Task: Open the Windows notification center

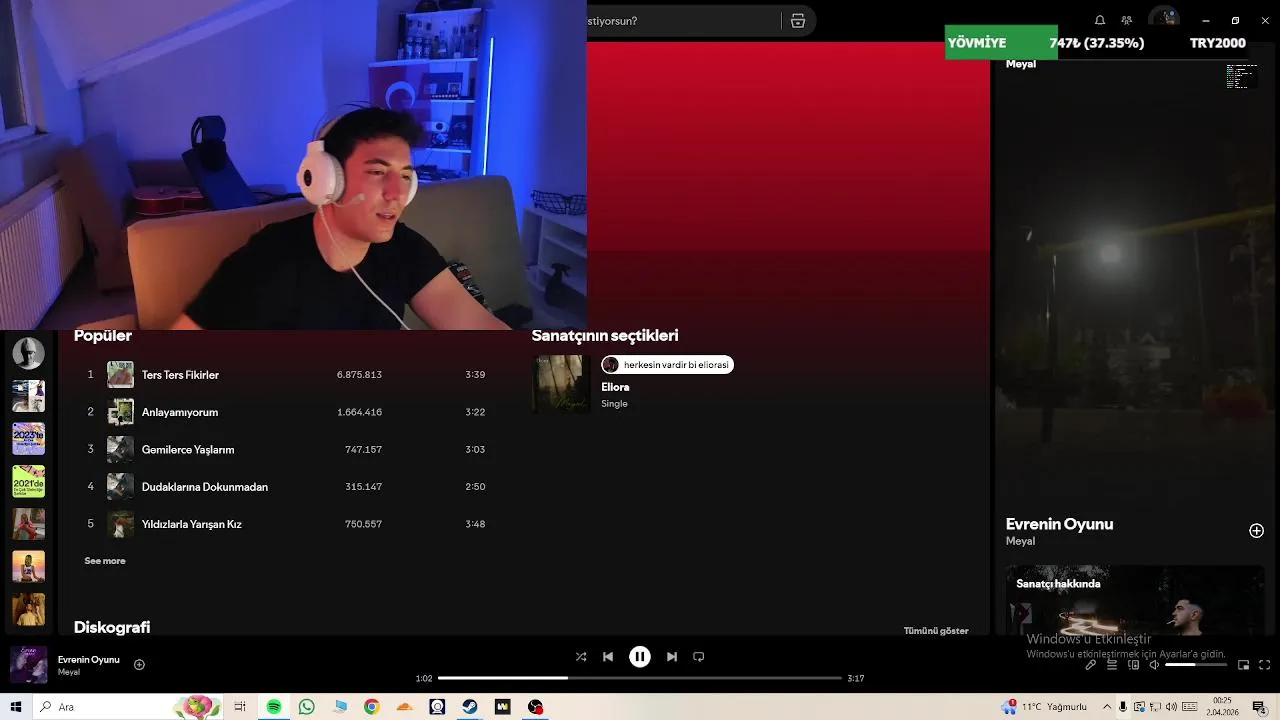Action: click(x=1260, y=707)
